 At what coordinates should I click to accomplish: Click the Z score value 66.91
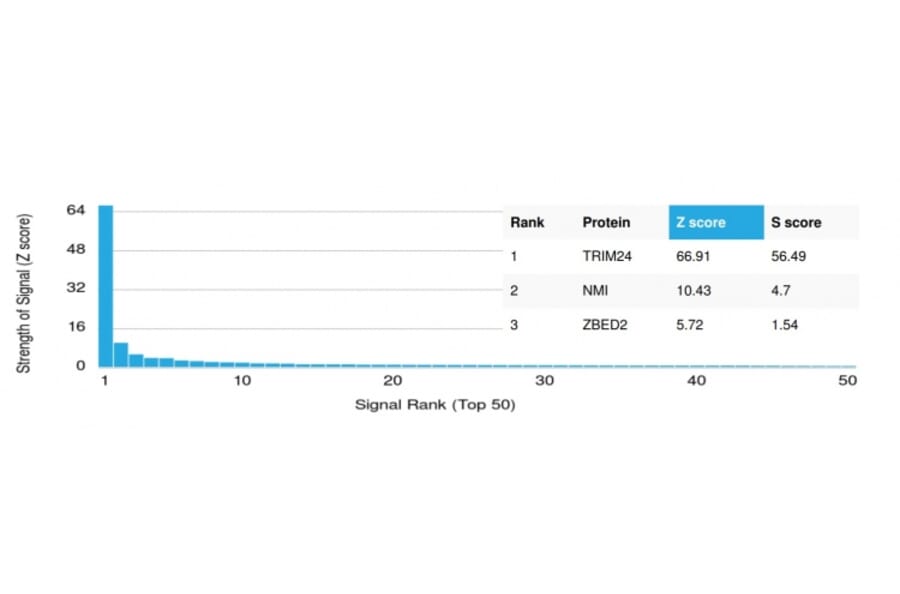[693, 256]
